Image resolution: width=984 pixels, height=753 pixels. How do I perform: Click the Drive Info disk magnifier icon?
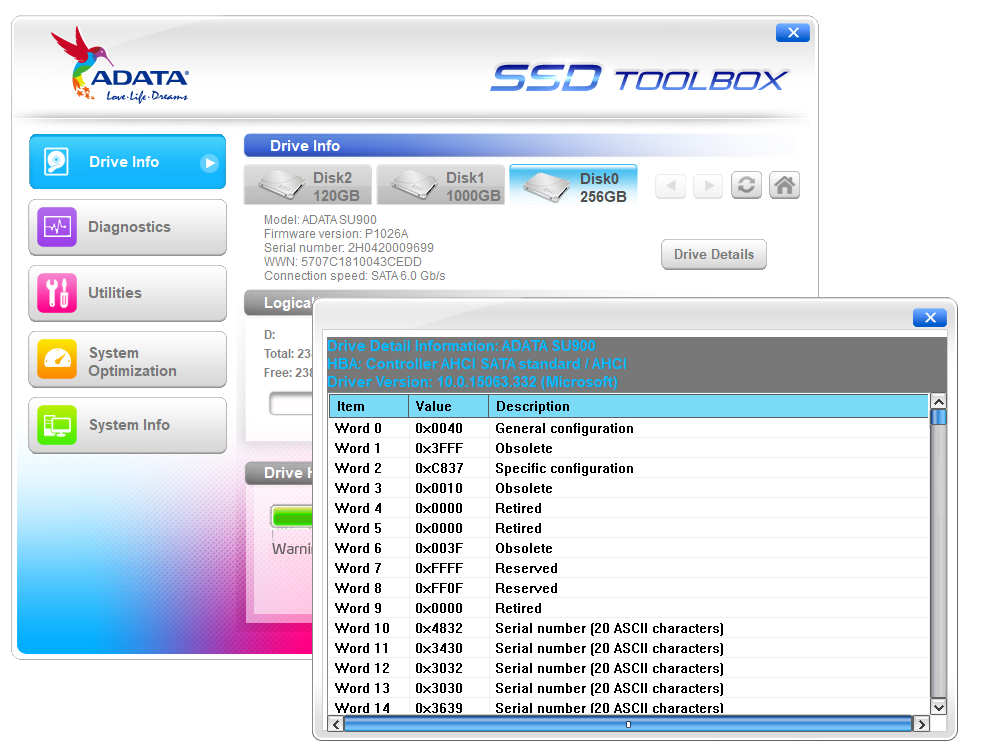[56, 162]
